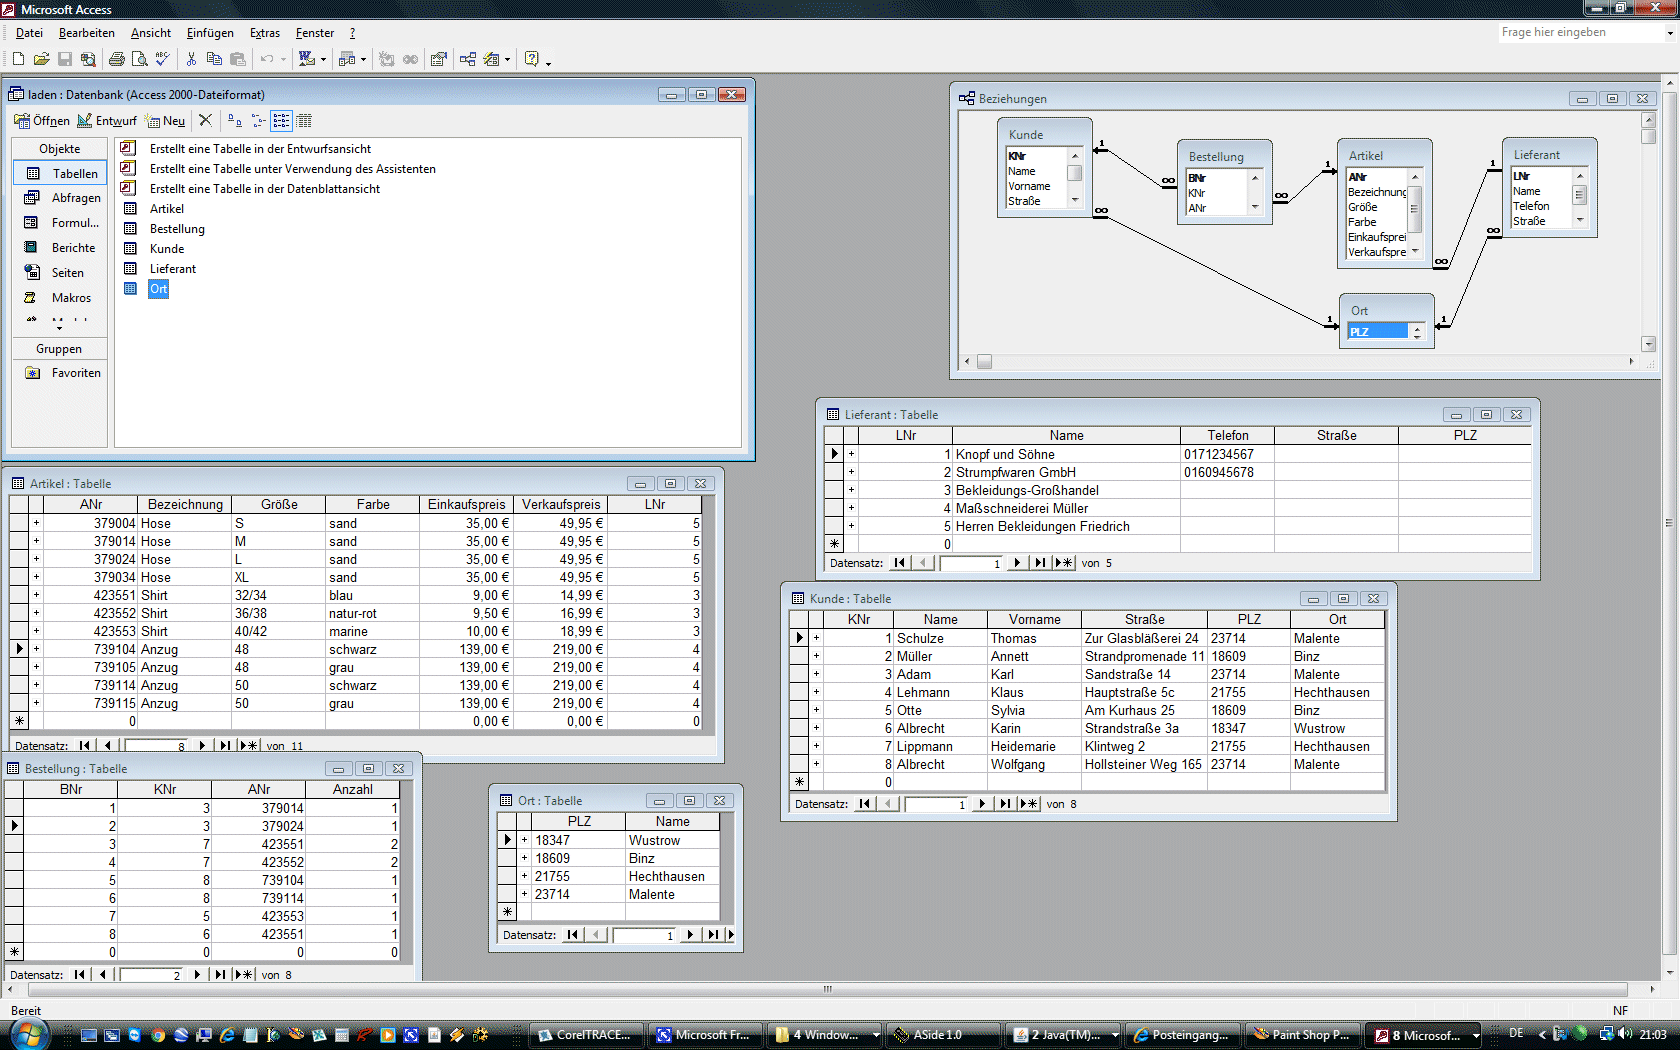Click the Beziehungen vertical scrollbar thumb
The height and width of the screenshot is (1050, 1680).
click(x=1648, y=136)
